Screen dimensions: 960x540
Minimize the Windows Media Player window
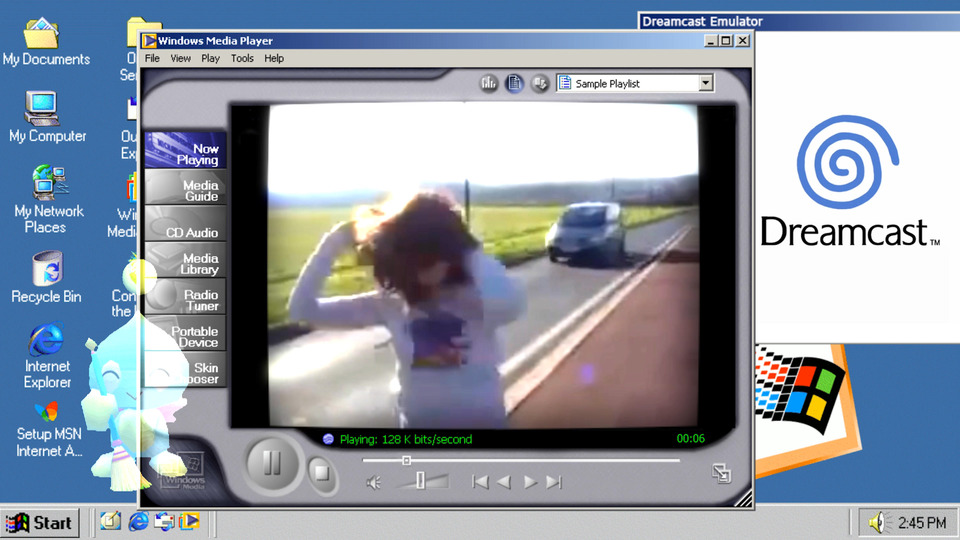[x=710, y=41]
